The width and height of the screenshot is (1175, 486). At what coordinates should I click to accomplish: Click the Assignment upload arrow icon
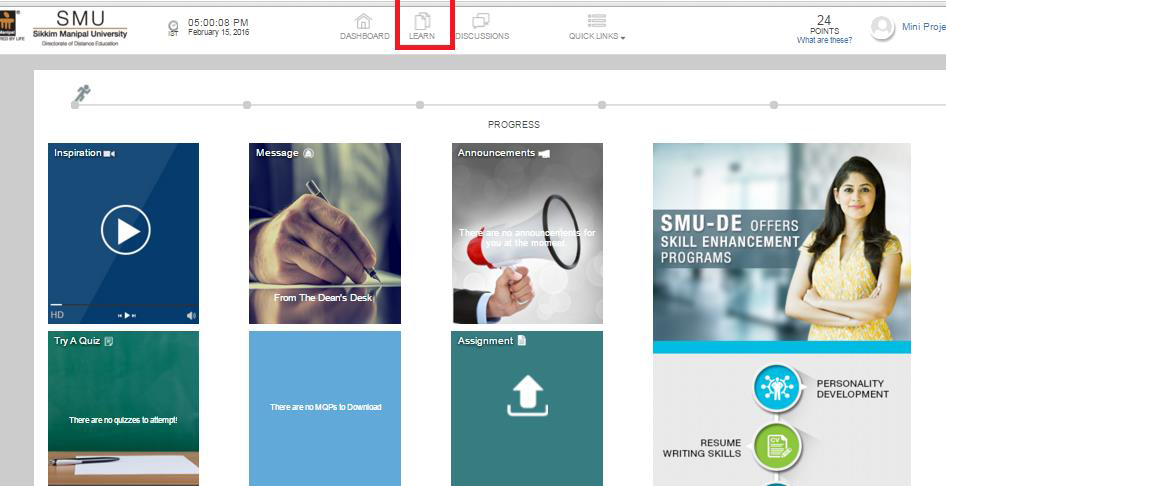click(x=527, y=395)
